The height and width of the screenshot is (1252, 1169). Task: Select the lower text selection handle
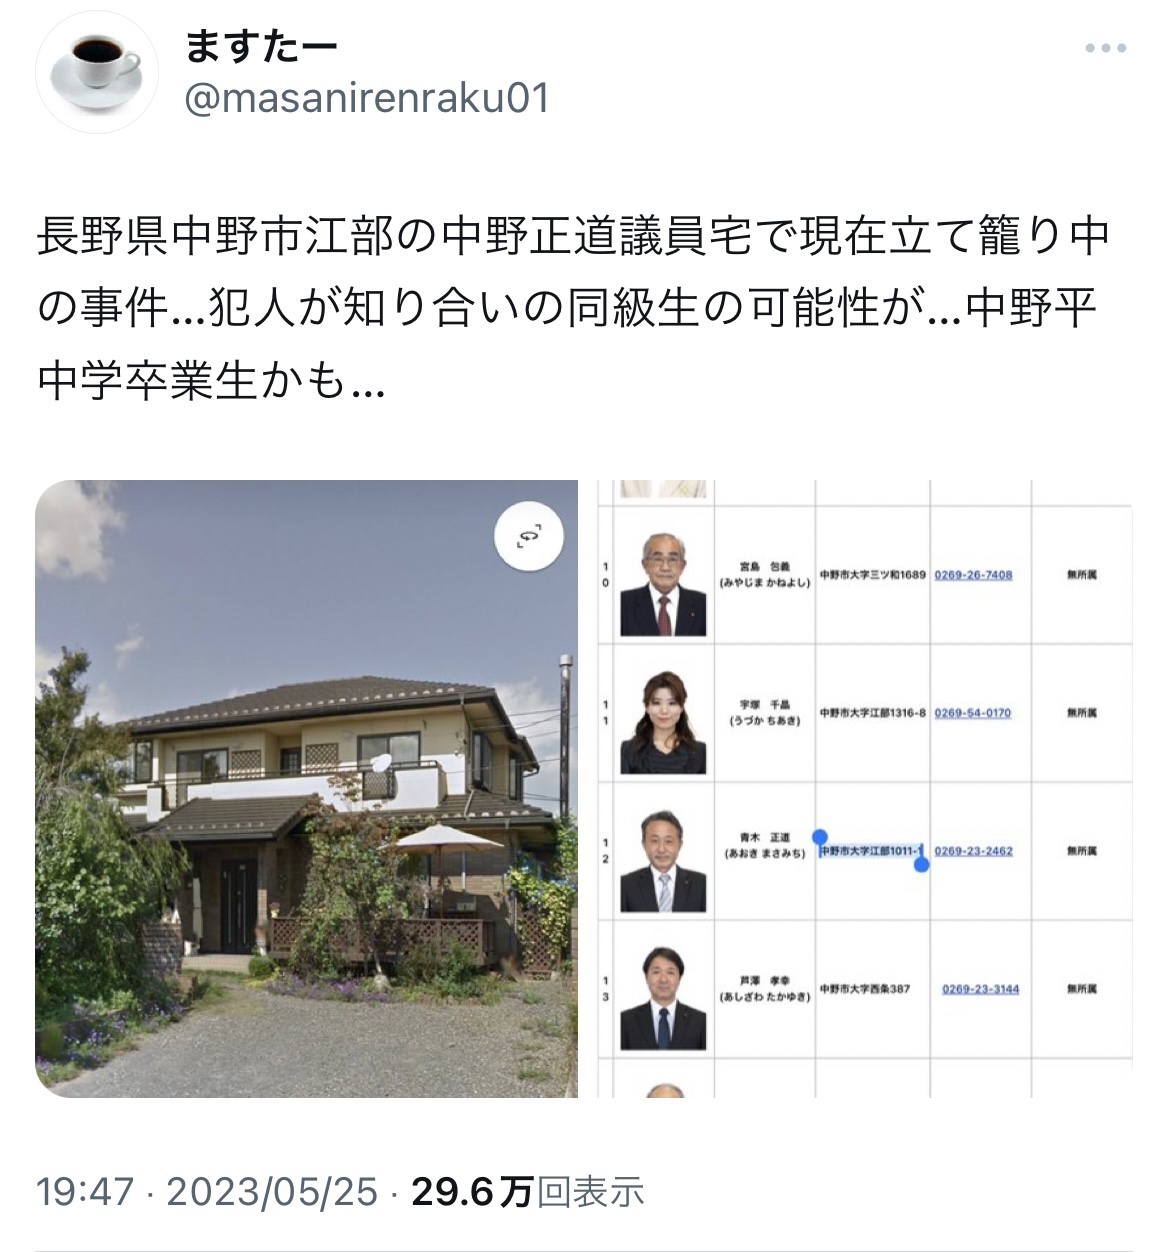pyautogui.click(x=922, y=864)
